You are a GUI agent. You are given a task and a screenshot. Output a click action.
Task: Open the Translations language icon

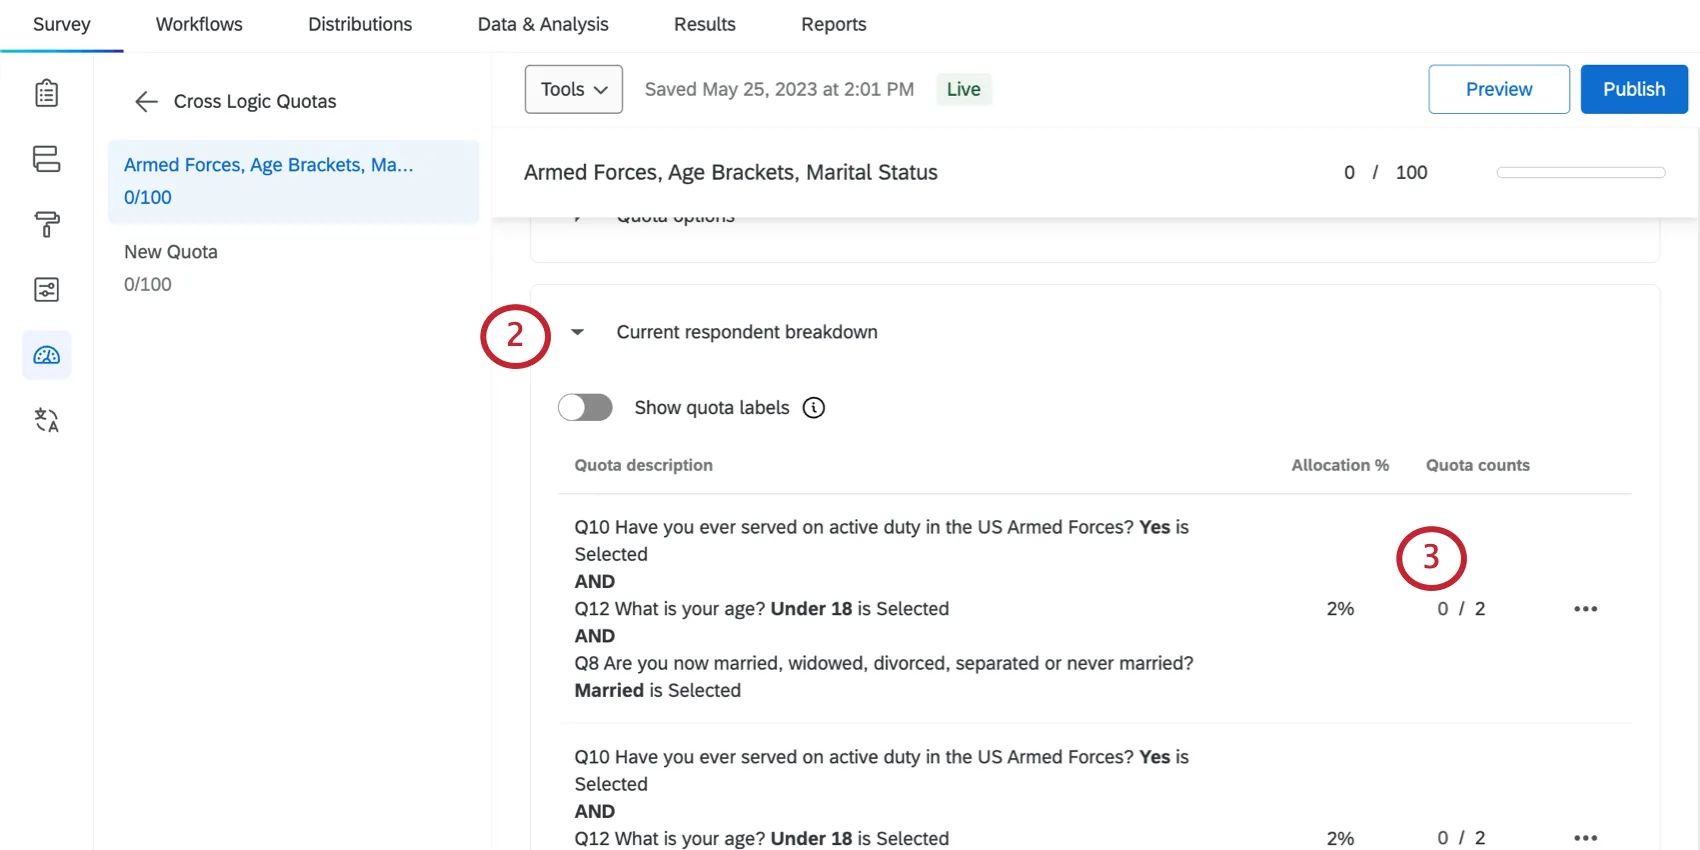(46, 420)
